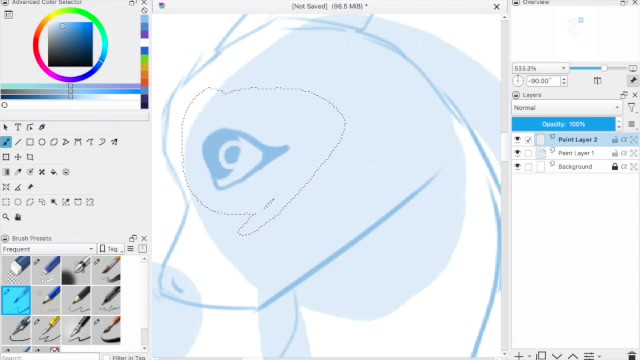Select the Text tool
The image size is (640, 360).
click(x=18, y=127)
